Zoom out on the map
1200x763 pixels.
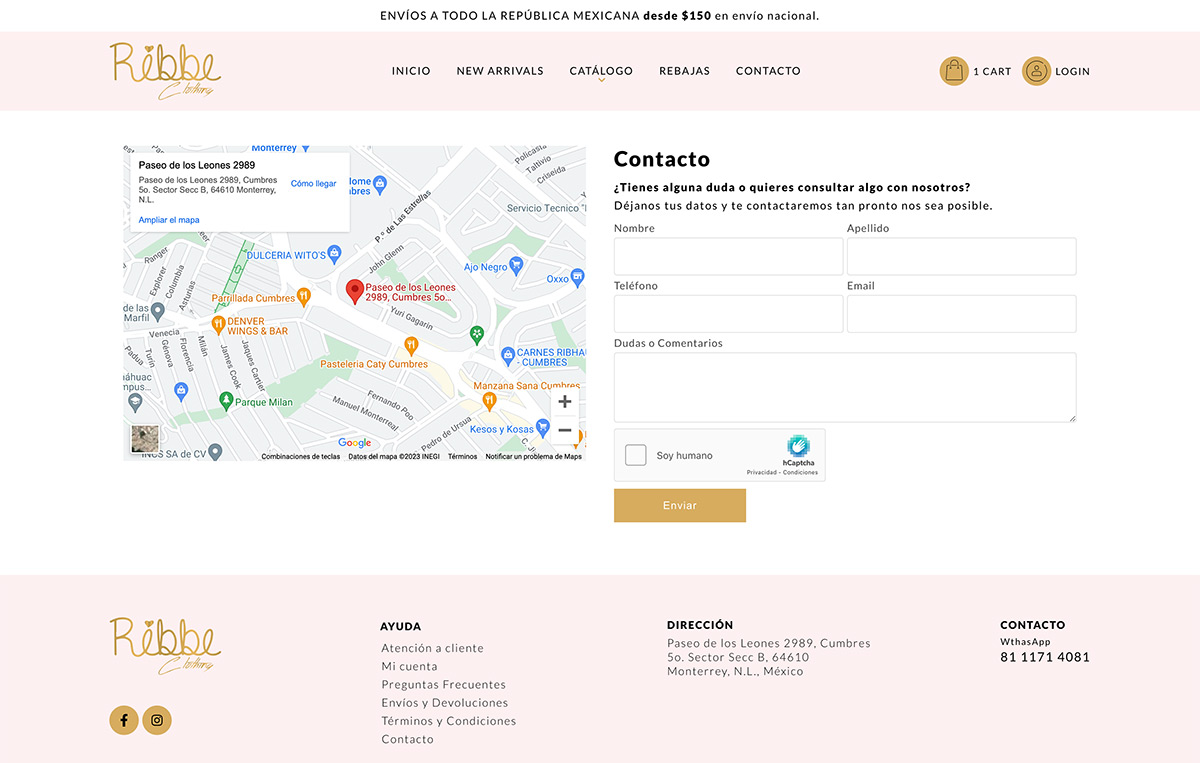[x=565, y=431]
